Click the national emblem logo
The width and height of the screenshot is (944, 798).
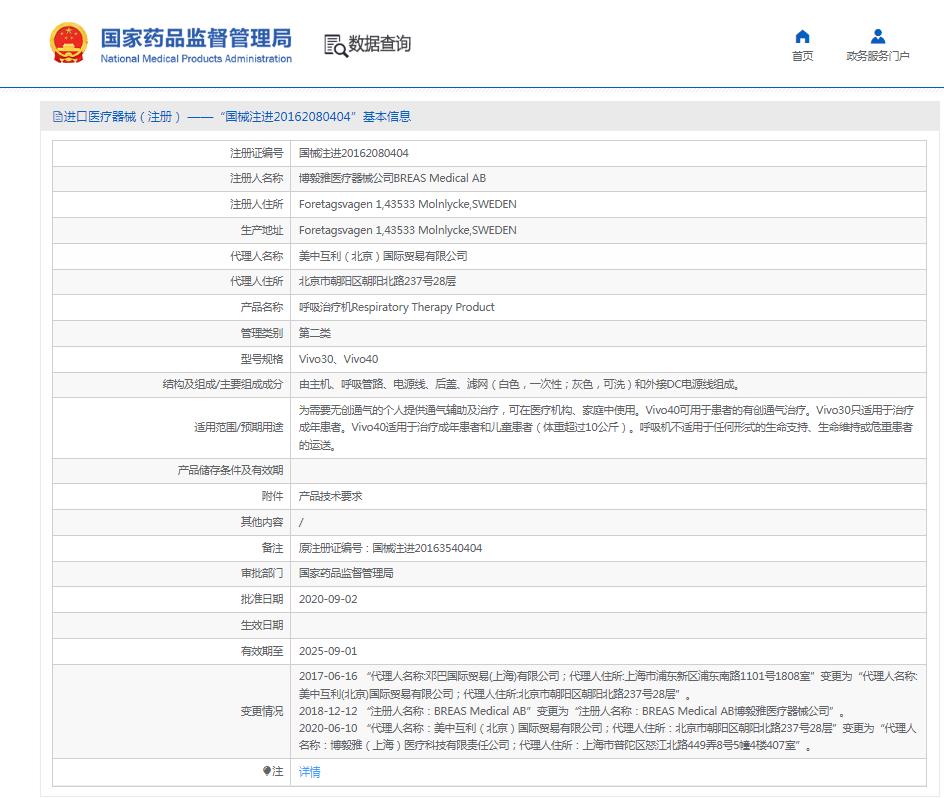coord(69,44)
